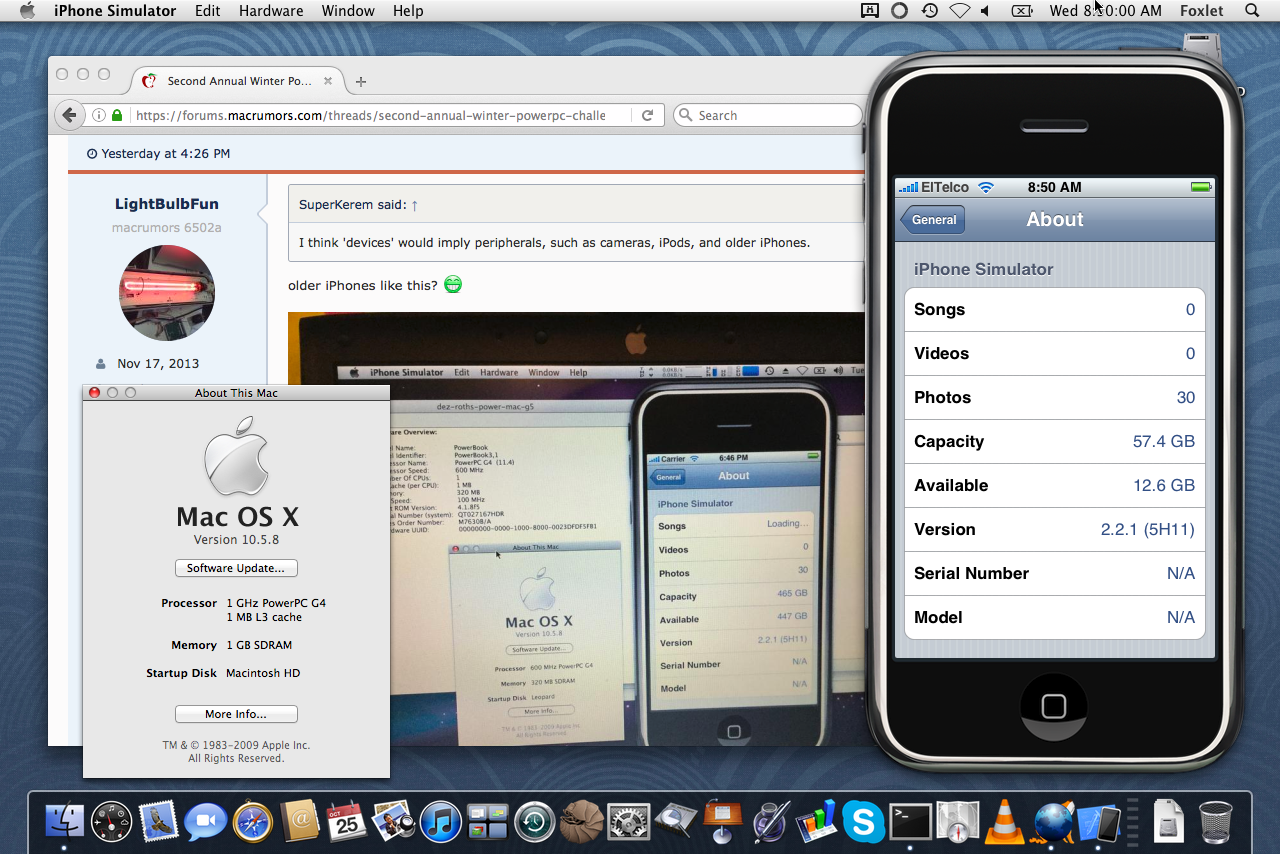Click the browser Search field

click(x=767, y=115)
